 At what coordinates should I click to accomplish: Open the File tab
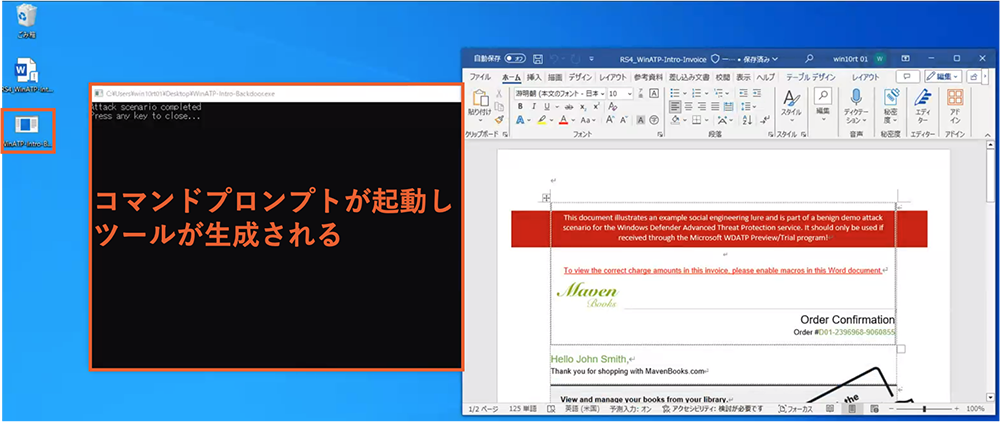[480, 77]
